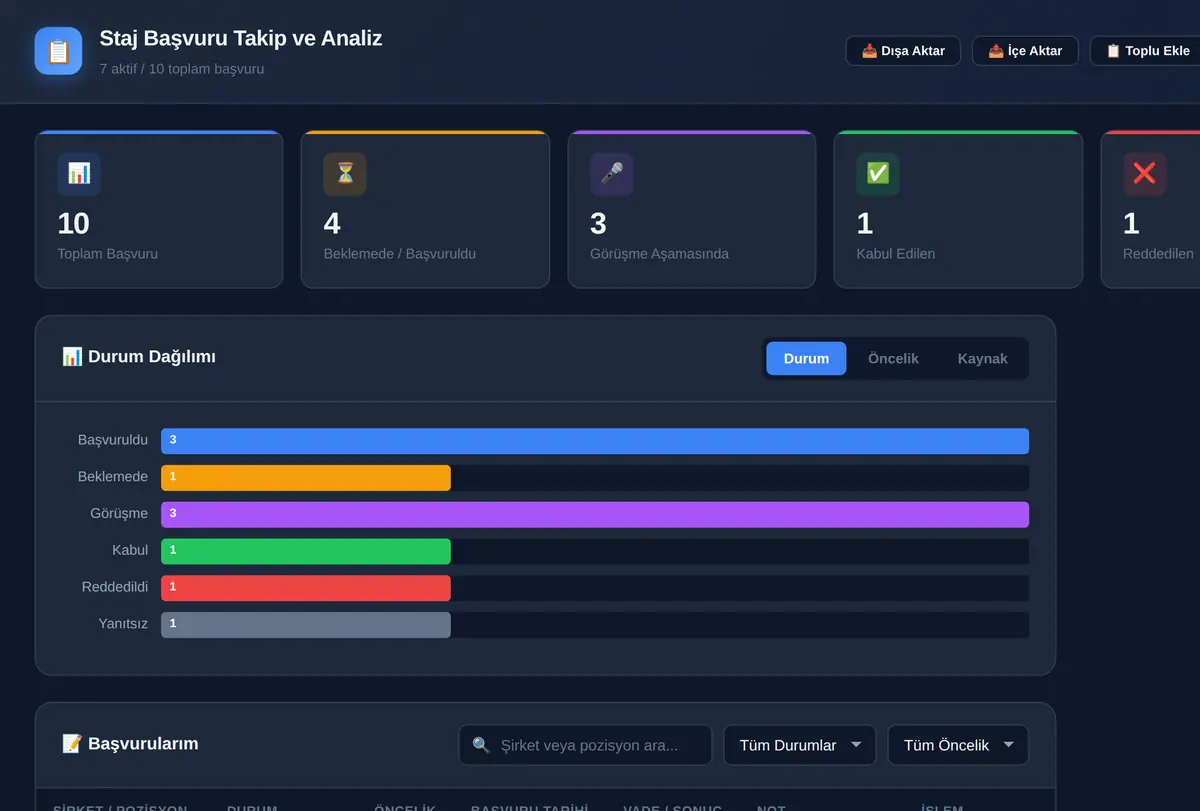Click the count 3 on Görüşme Aşamasında card
The image size is (1200, 811).
point(599,224)
